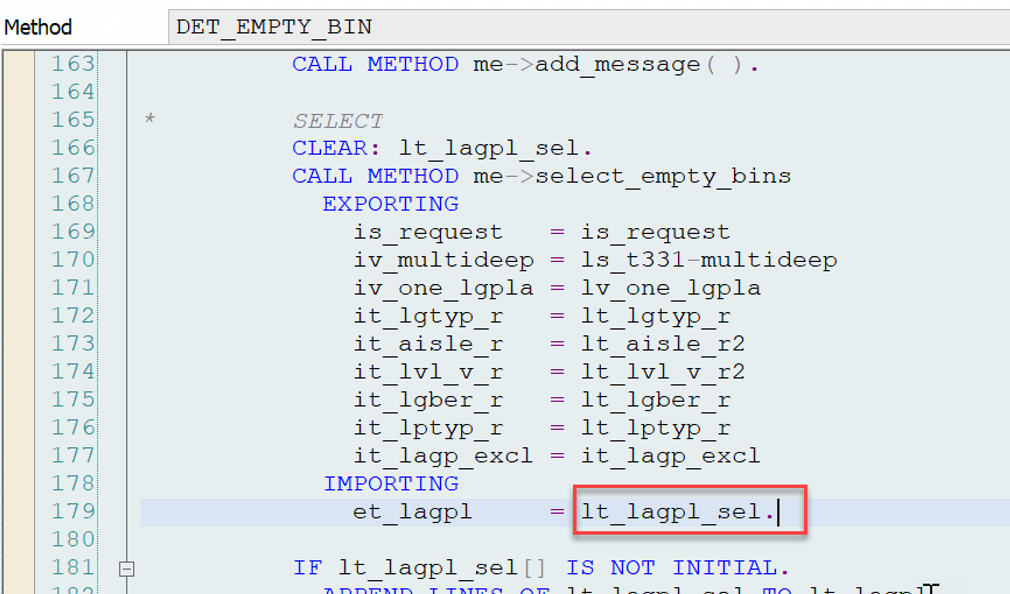
Task: Click 'ls_t331-multideep' value on line 170
Action: point(709,260)
